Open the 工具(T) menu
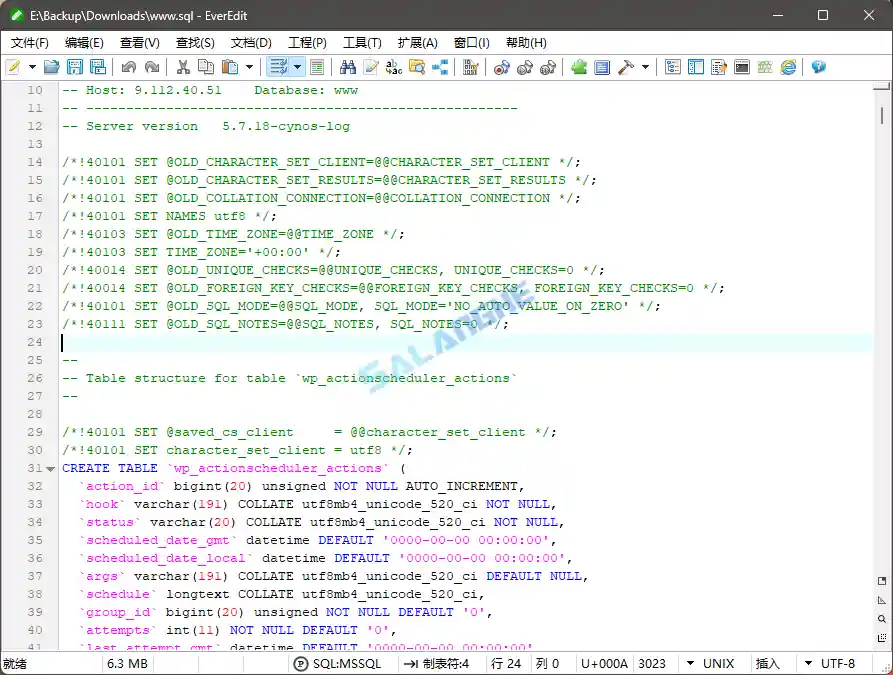 pos(362,43)
